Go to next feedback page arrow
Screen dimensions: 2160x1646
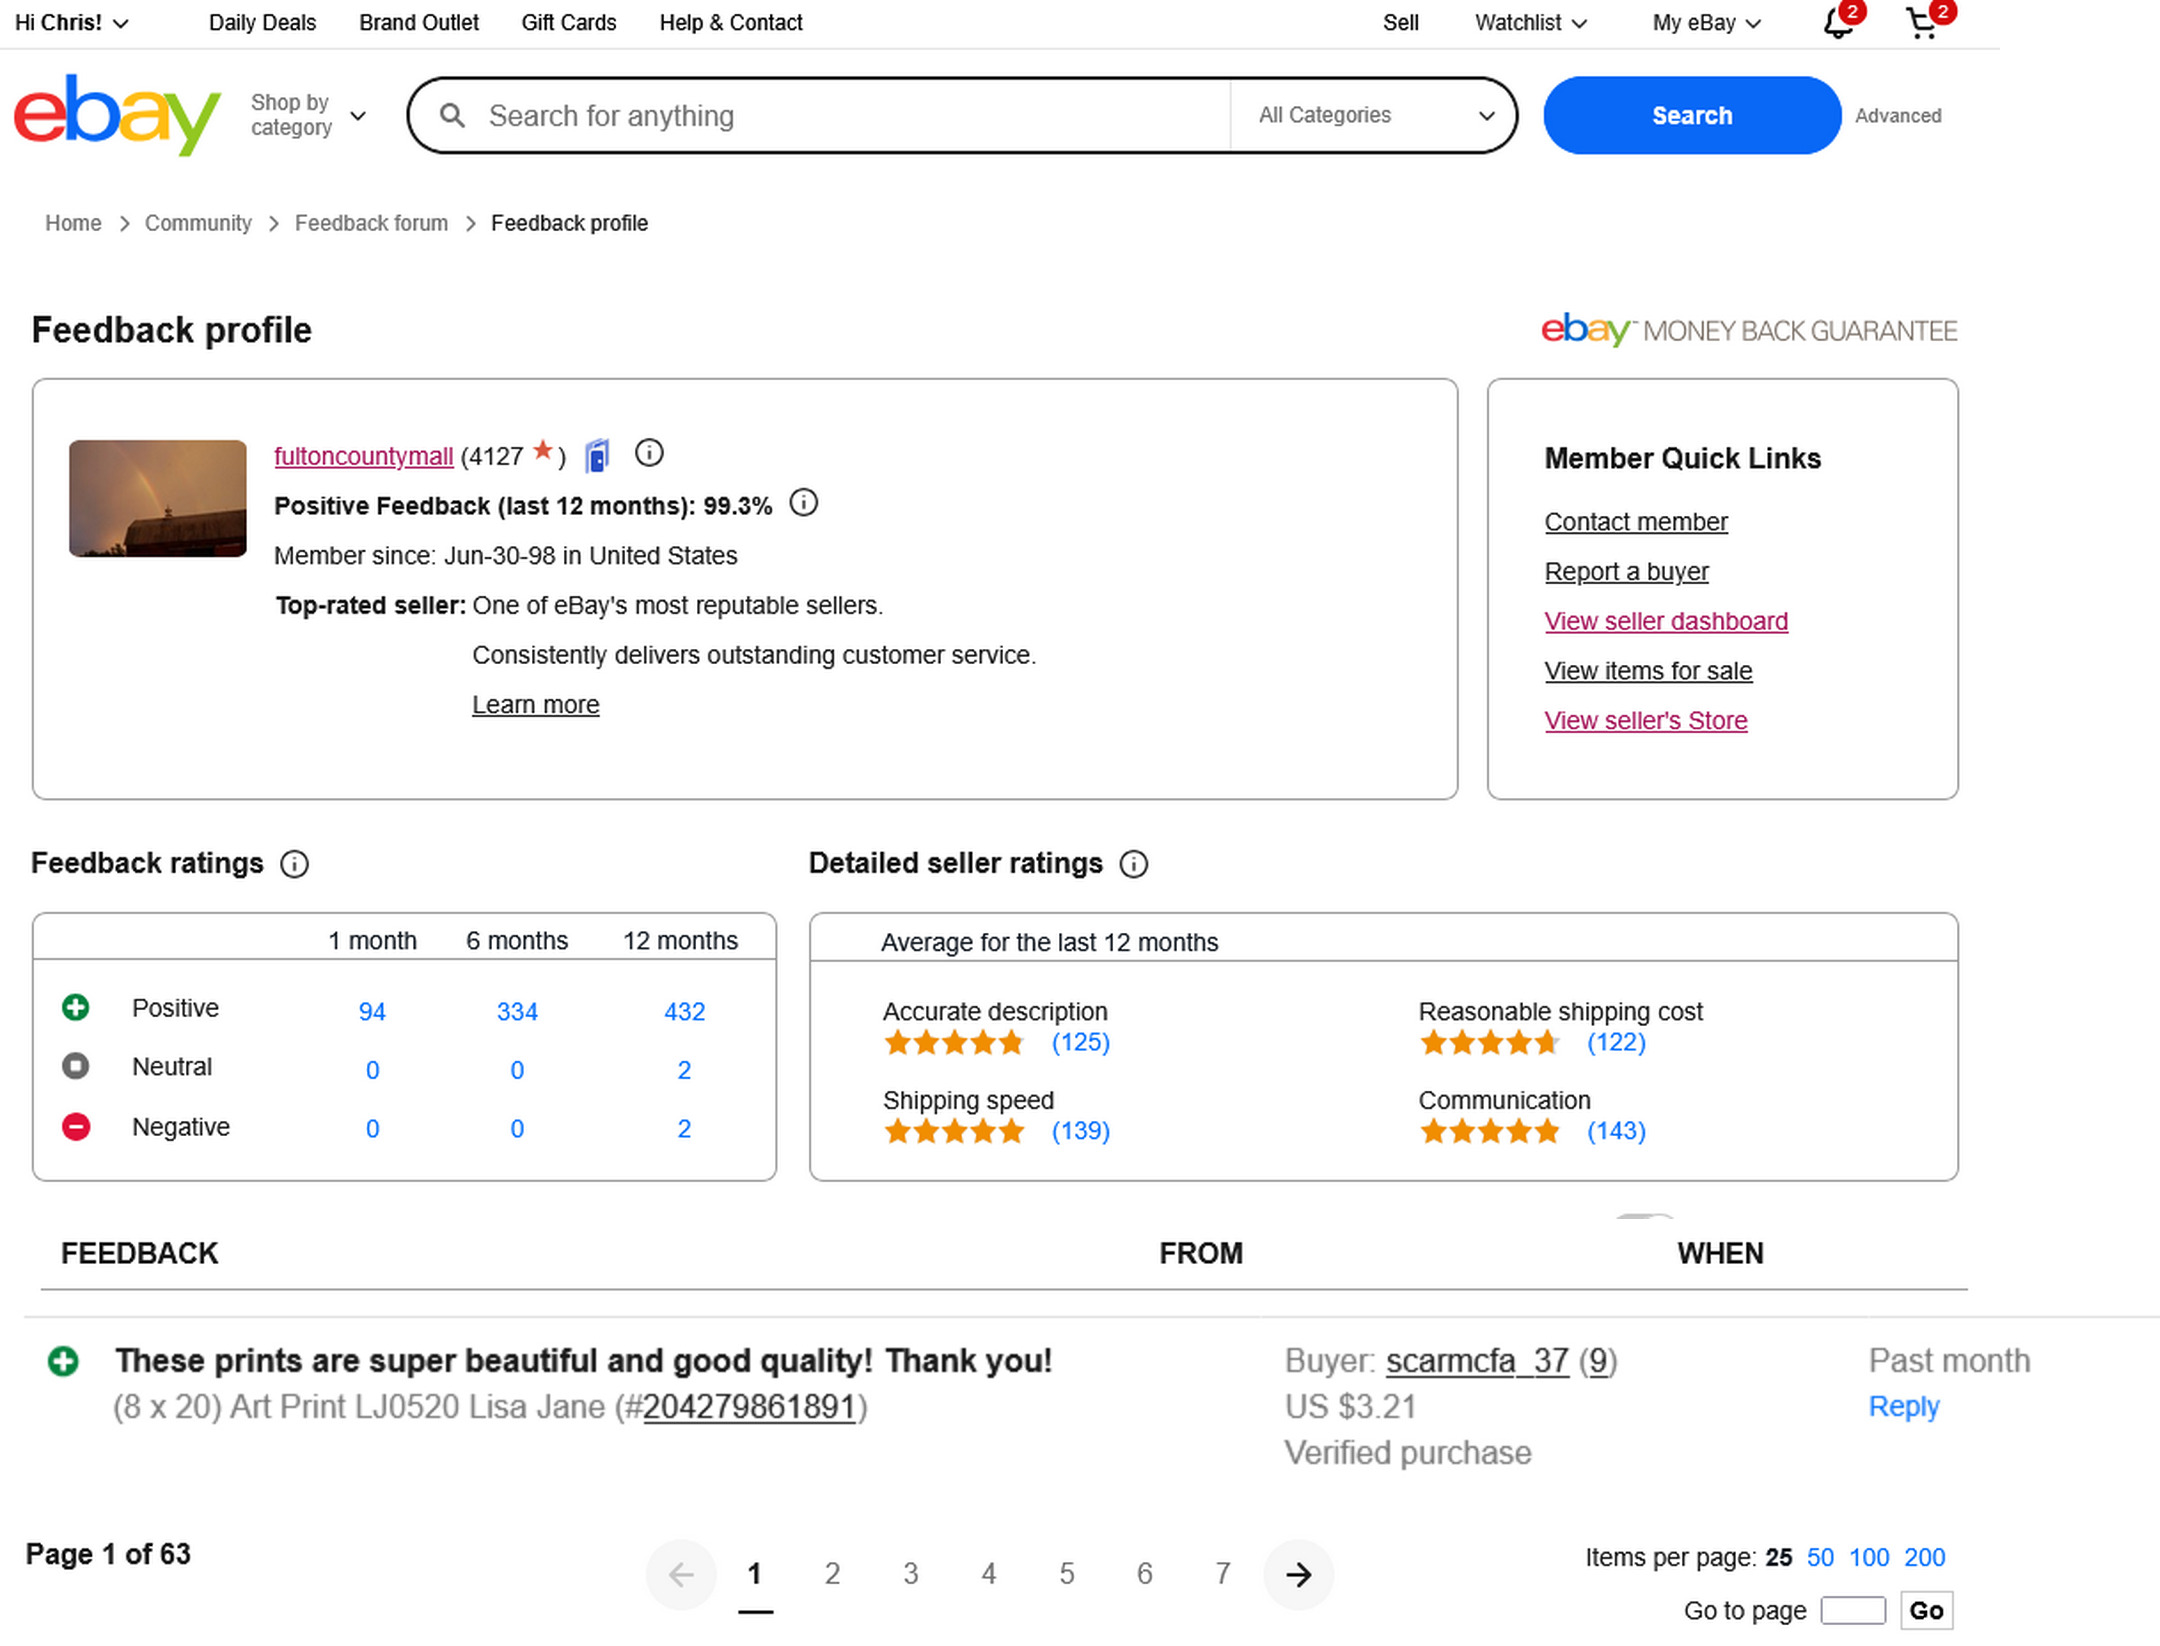pyautogui.click(x=1298, y=1575)
